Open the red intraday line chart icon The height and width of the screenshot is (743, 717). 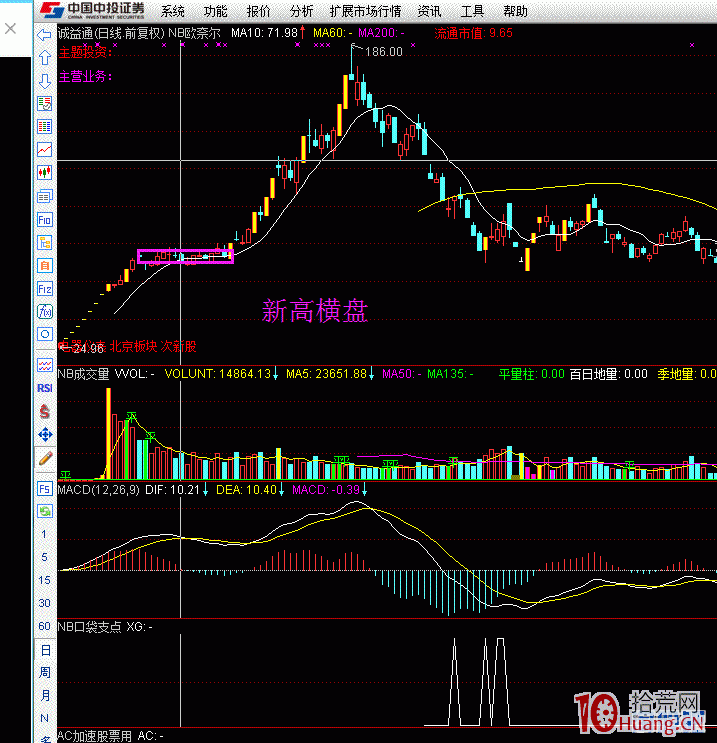click(x=45, y=150)
